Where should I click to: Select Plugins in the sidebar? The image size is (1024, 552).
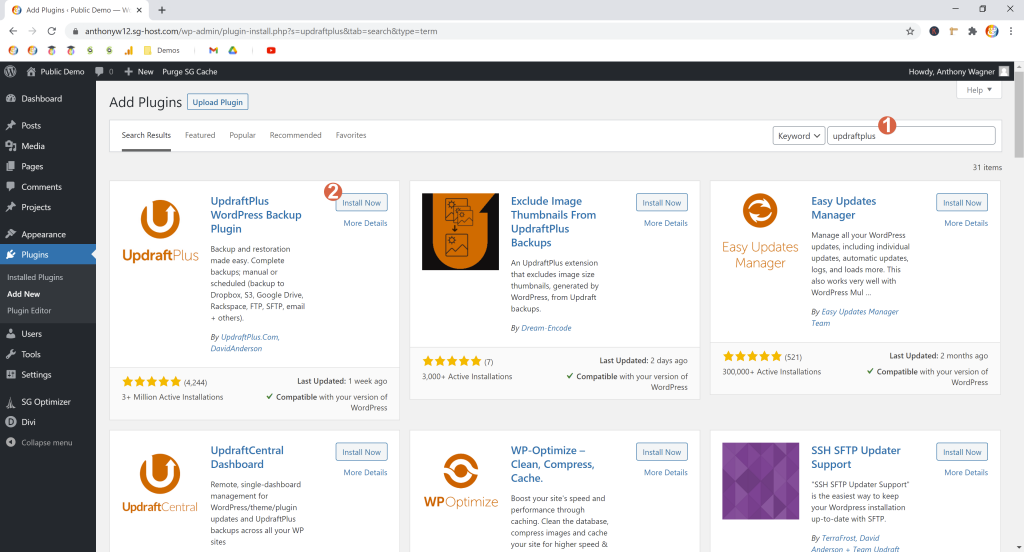(x=48, y=255)
